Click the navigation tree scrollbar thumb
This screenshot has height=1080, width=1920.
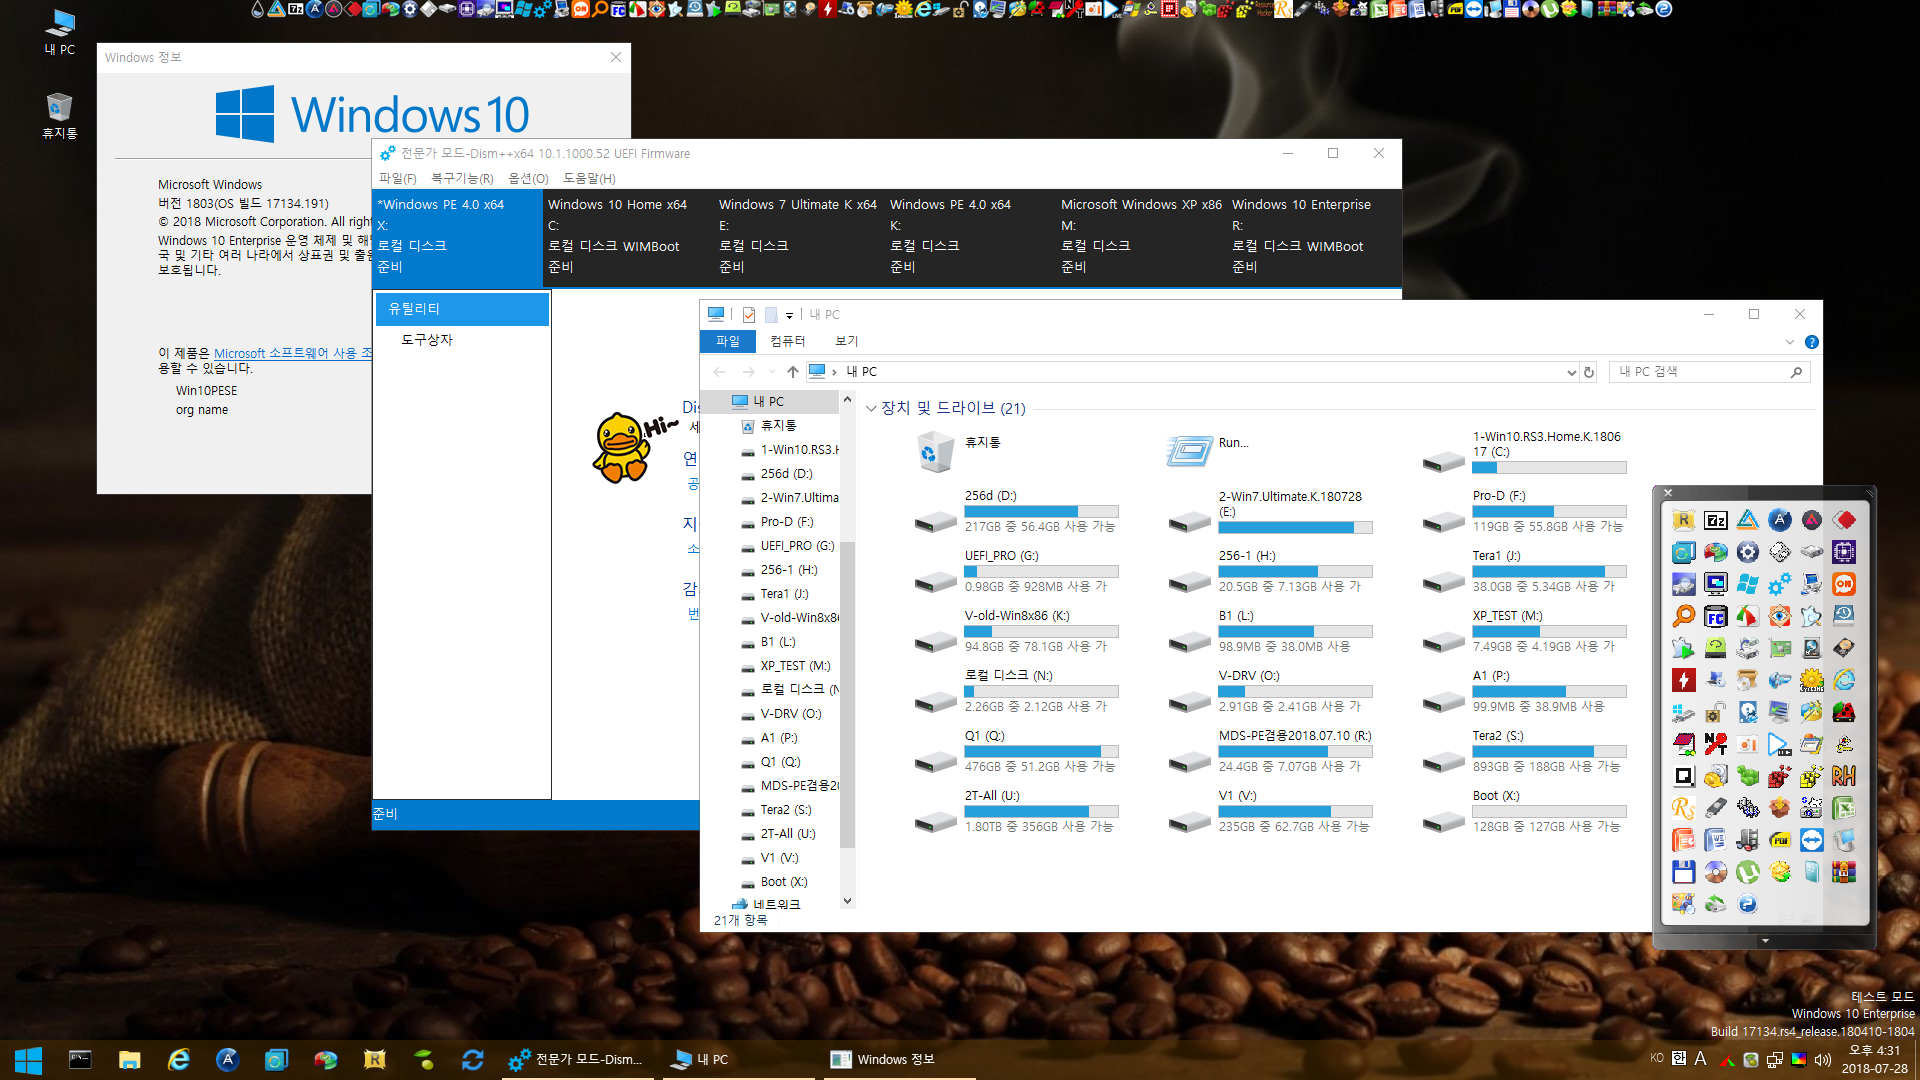(847, 694)
